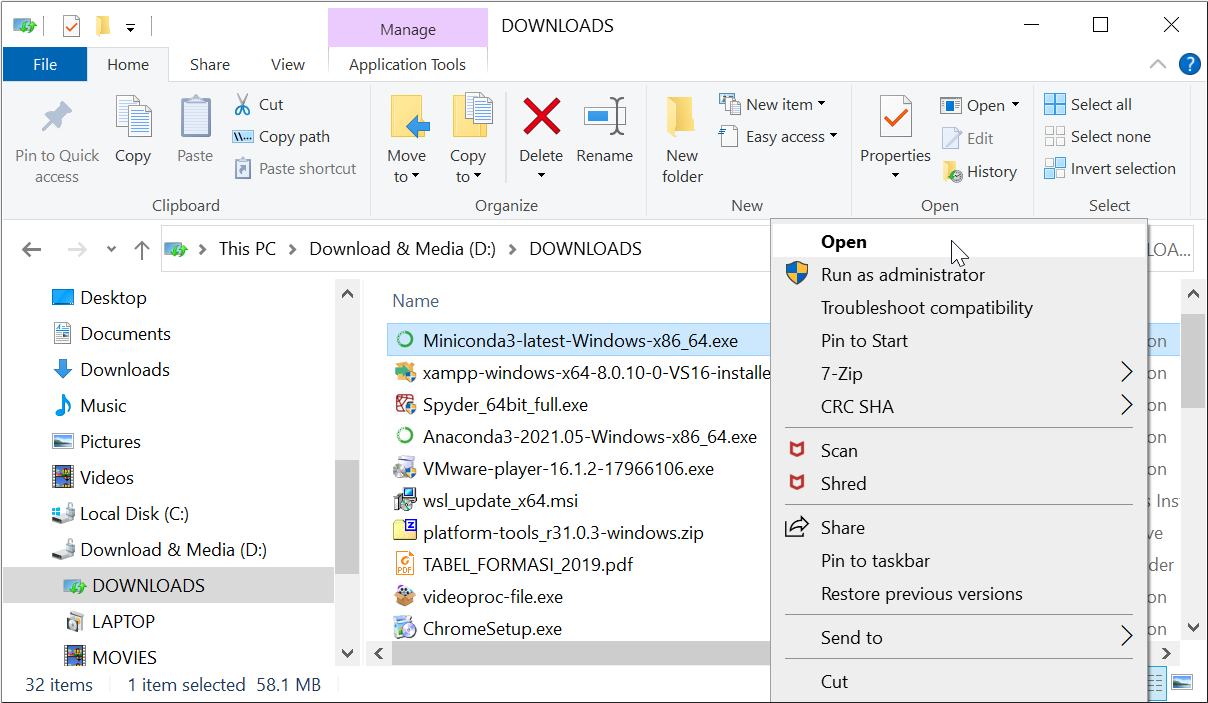Viewport: 1208px width, 703px height.
Task: Click the Manage contextual tab
Action: (407, 28)
